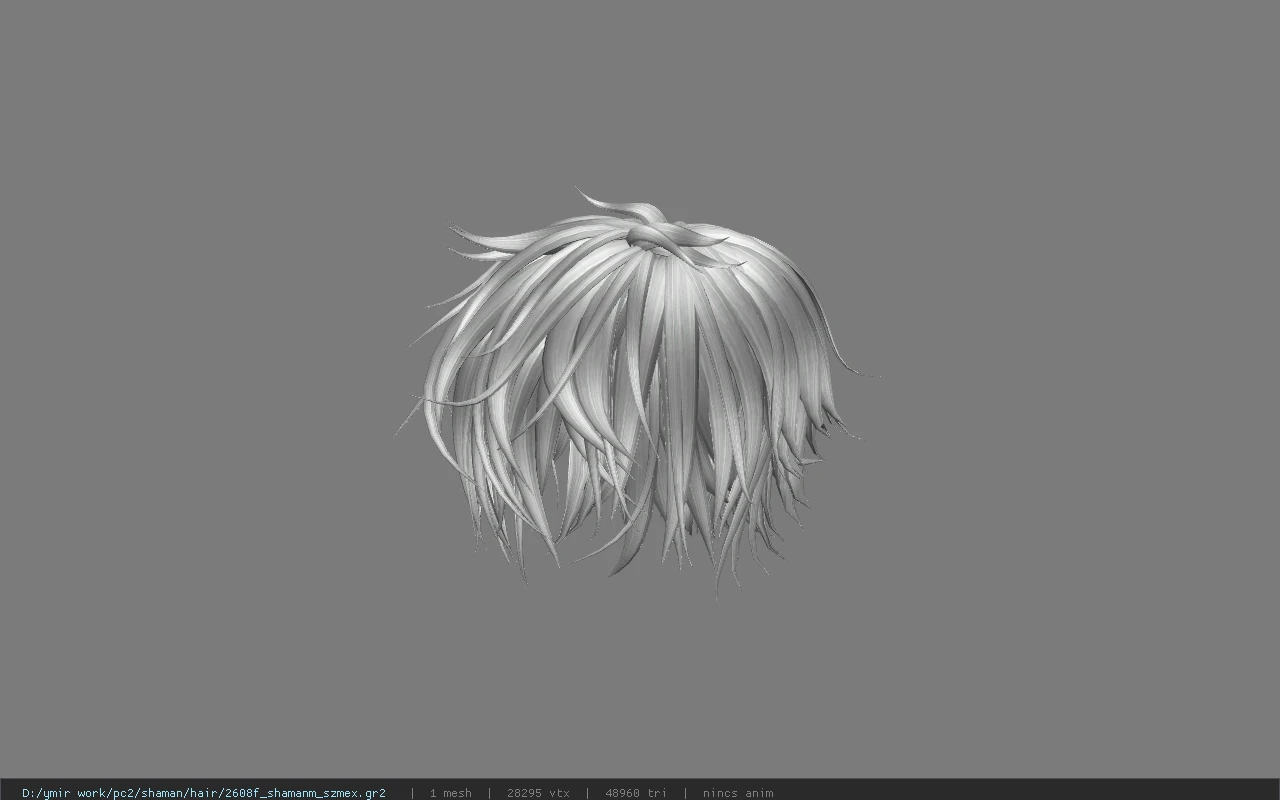Click the '1 mesh' status entry

(450, 793)
